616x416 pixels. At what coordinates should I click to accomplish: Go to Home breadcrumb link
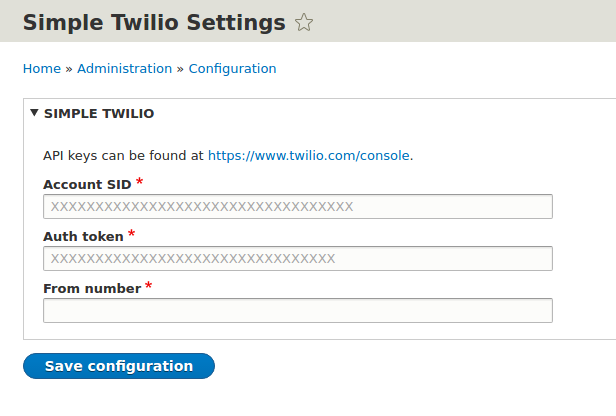(x=42, y=69)
